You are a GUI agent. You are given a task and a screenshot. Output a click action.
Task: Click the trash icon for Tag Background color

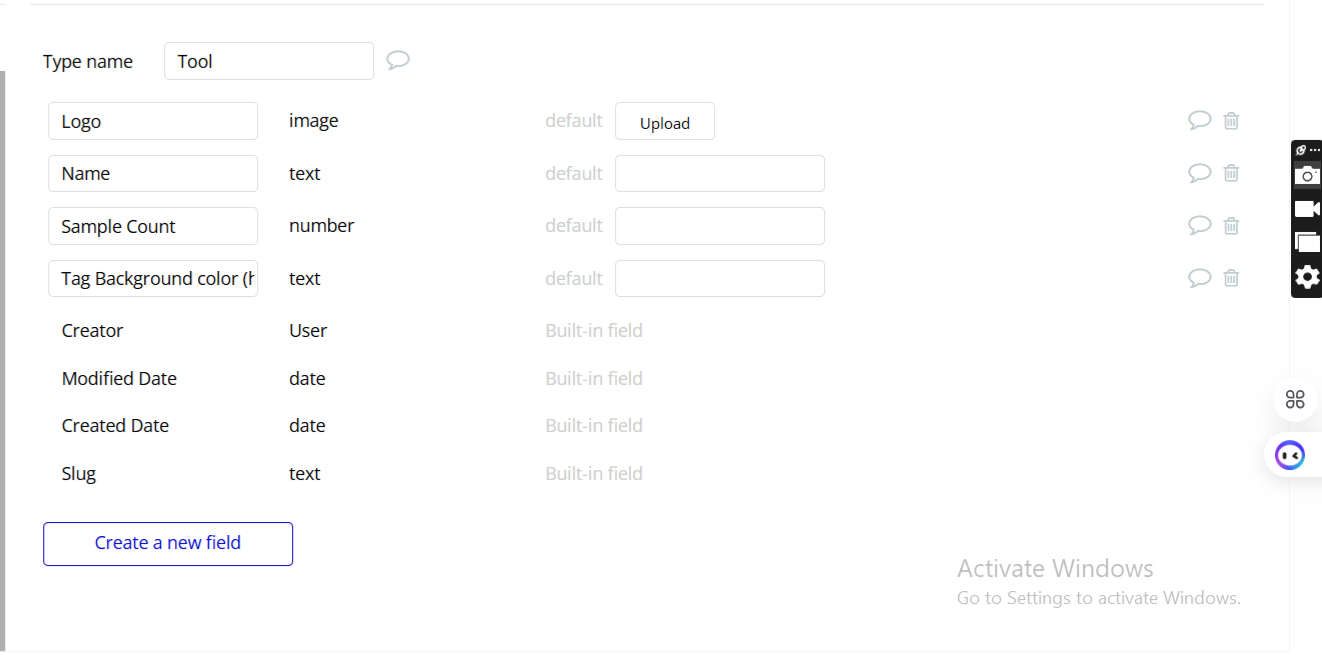point(1231,278)
